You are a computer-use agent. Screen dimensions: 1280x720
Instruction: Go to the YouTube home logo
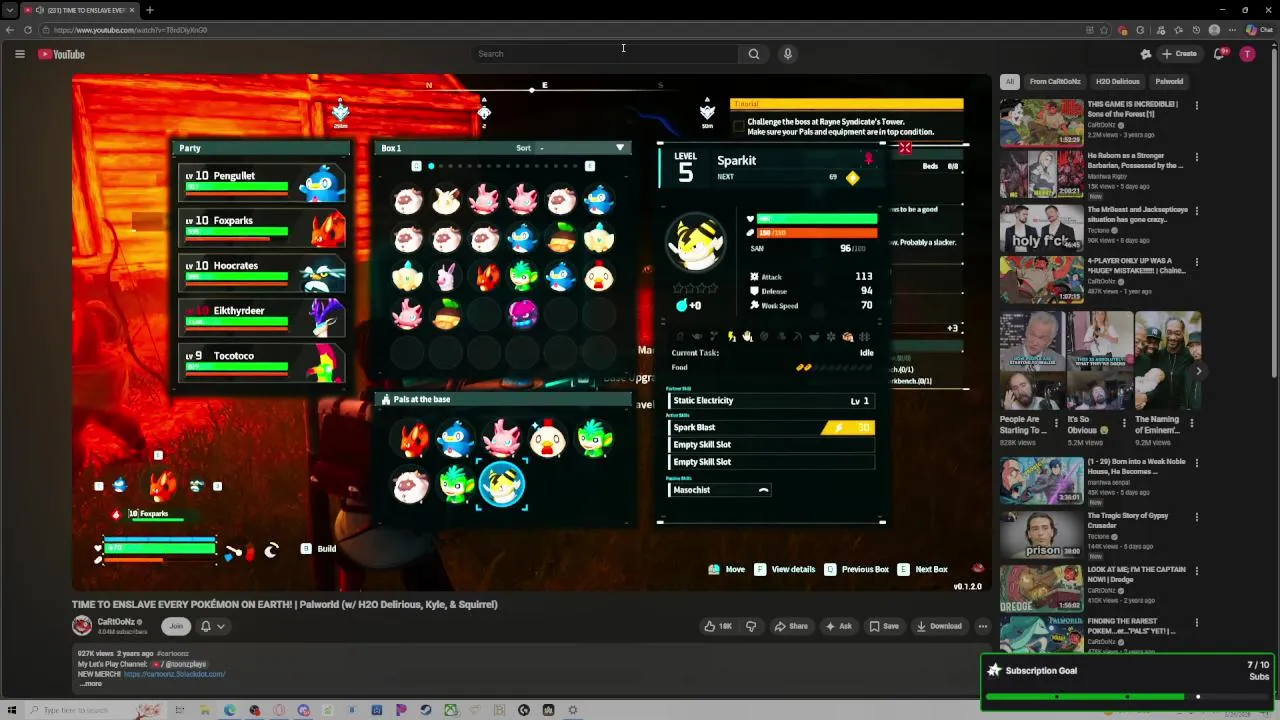pos(62,54)
